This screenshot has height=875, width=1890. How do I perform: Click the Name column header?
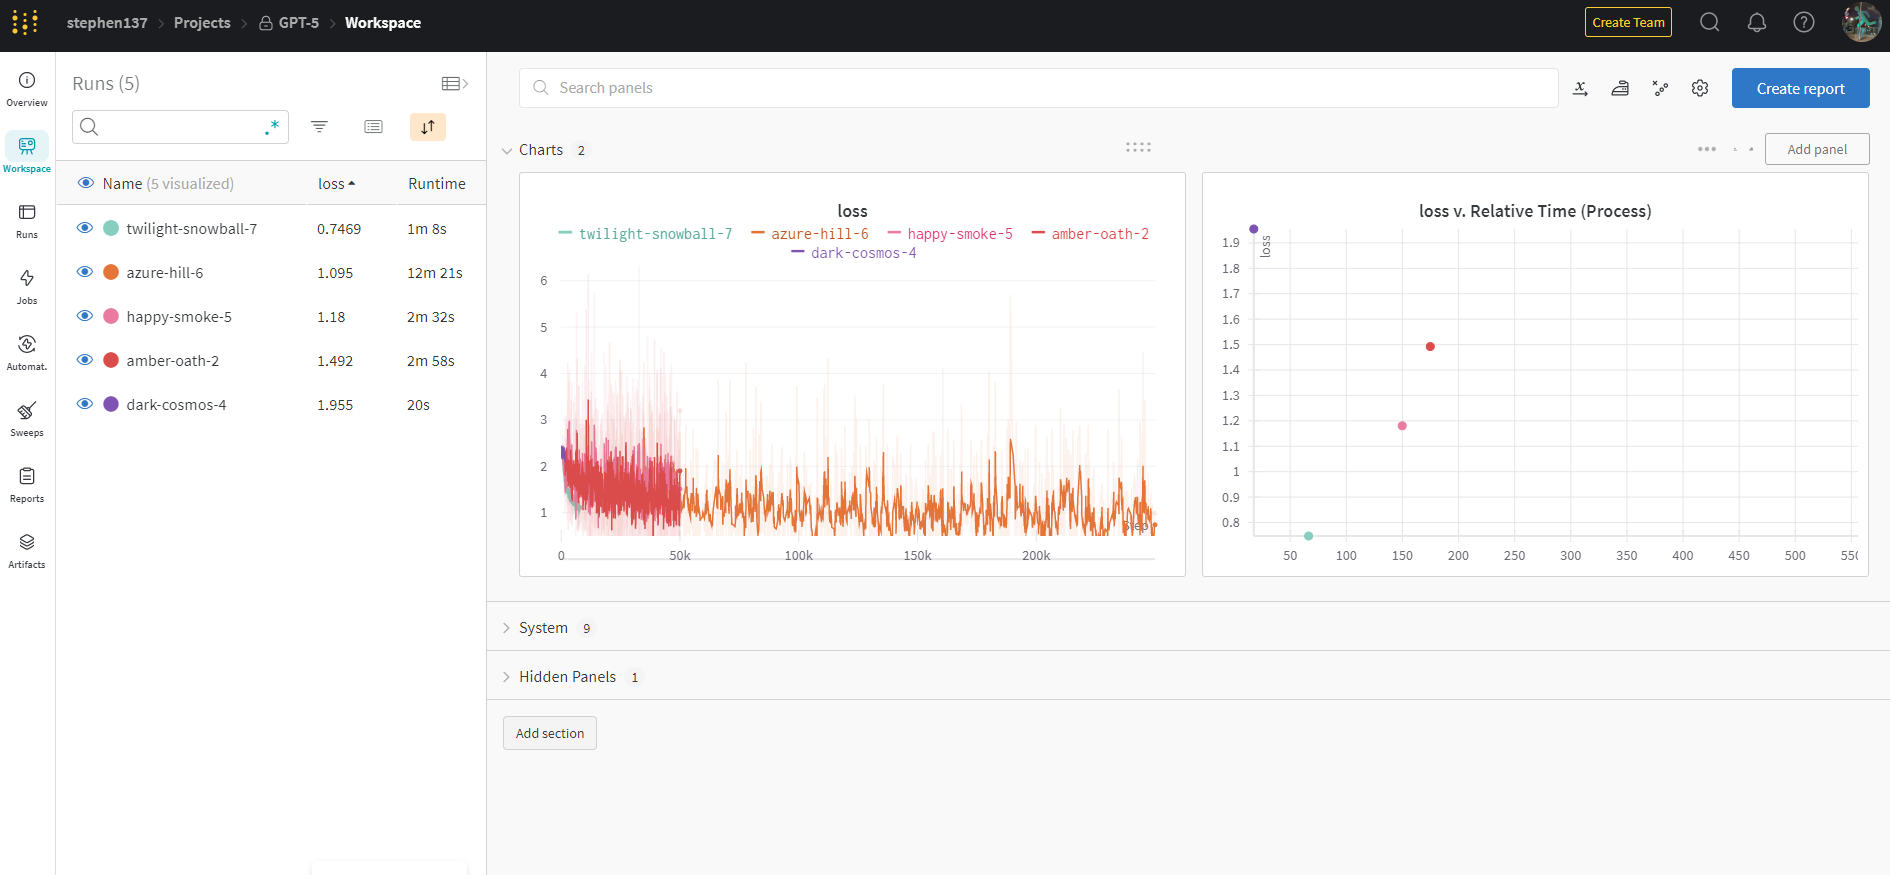point(122,184)
